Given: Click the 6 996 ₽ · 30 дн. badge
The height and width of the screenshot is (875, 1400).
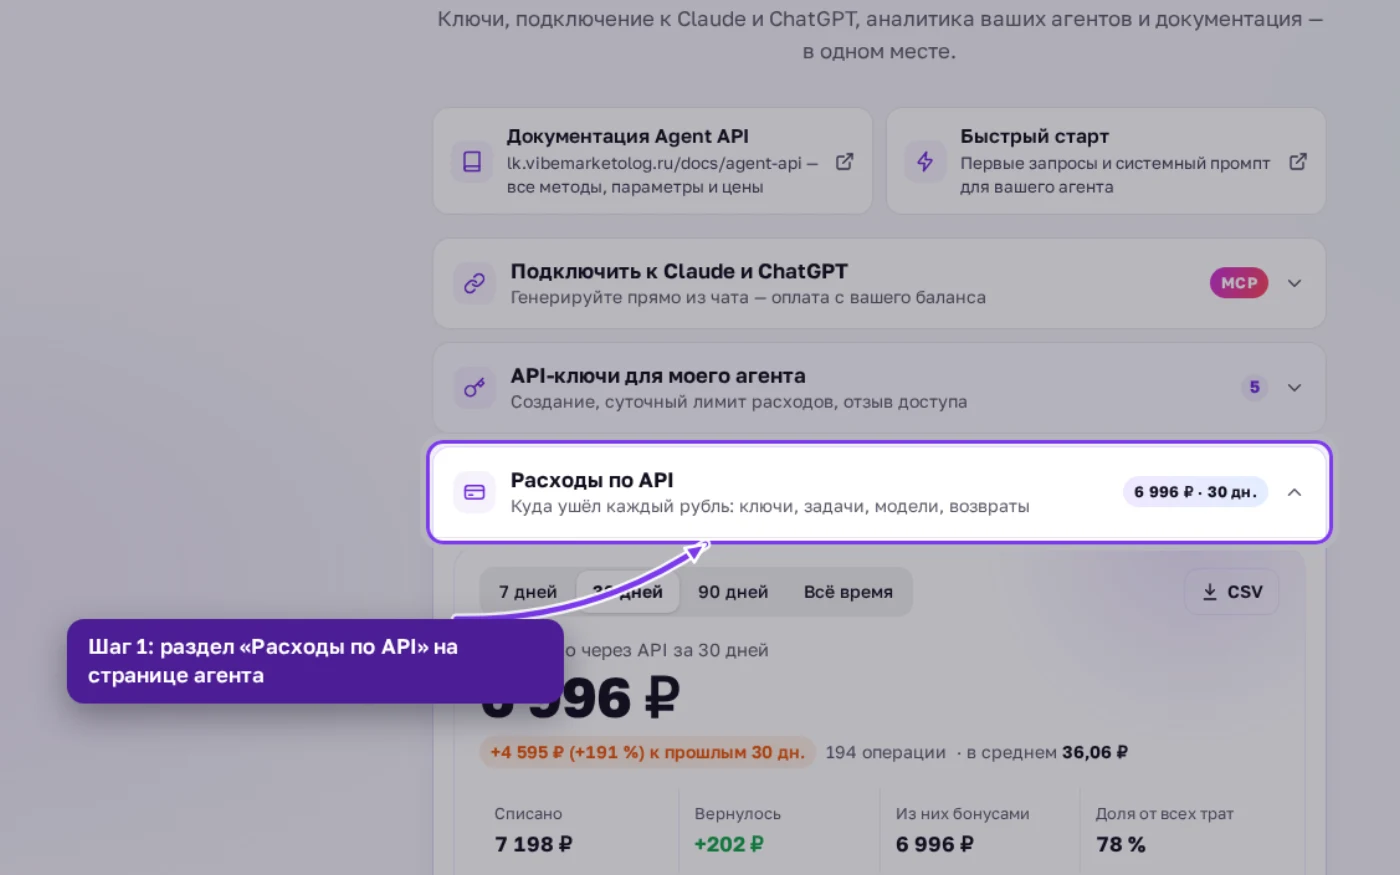Looking at the screenshot, I should [1195, 492].
